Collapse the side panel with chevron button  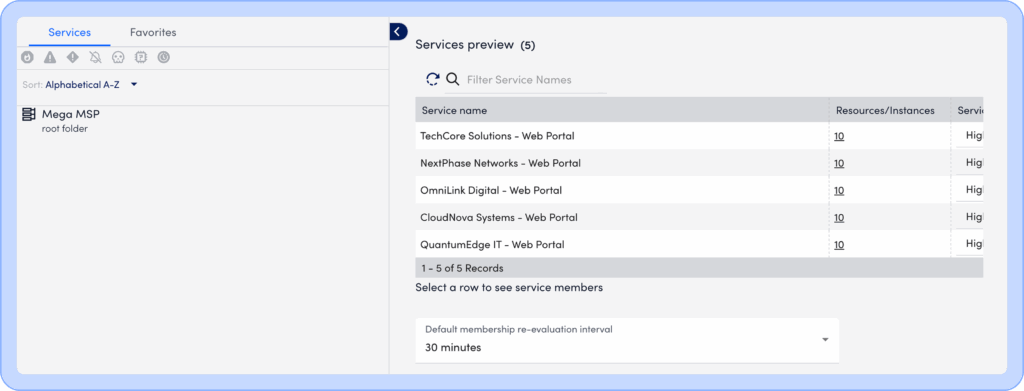click(398, 31)
